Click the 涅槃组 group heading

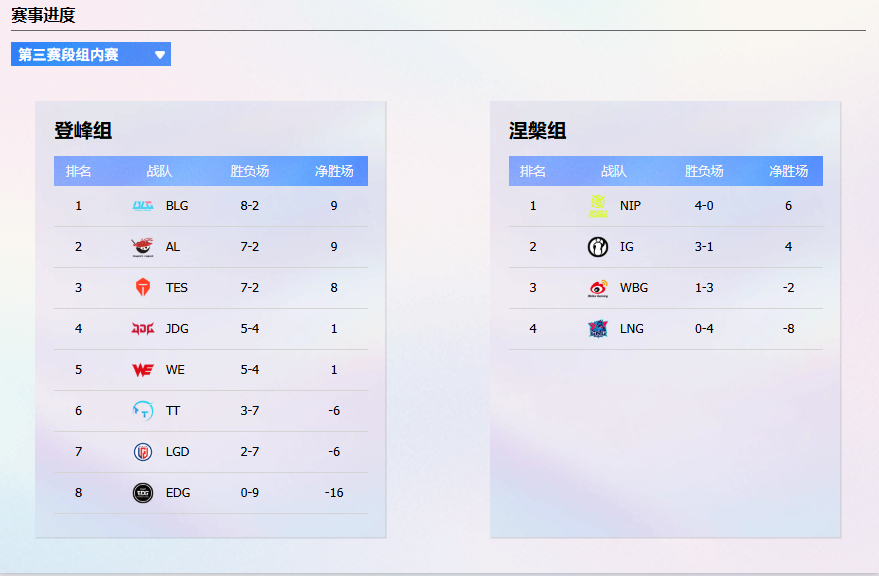click(538, 131)
